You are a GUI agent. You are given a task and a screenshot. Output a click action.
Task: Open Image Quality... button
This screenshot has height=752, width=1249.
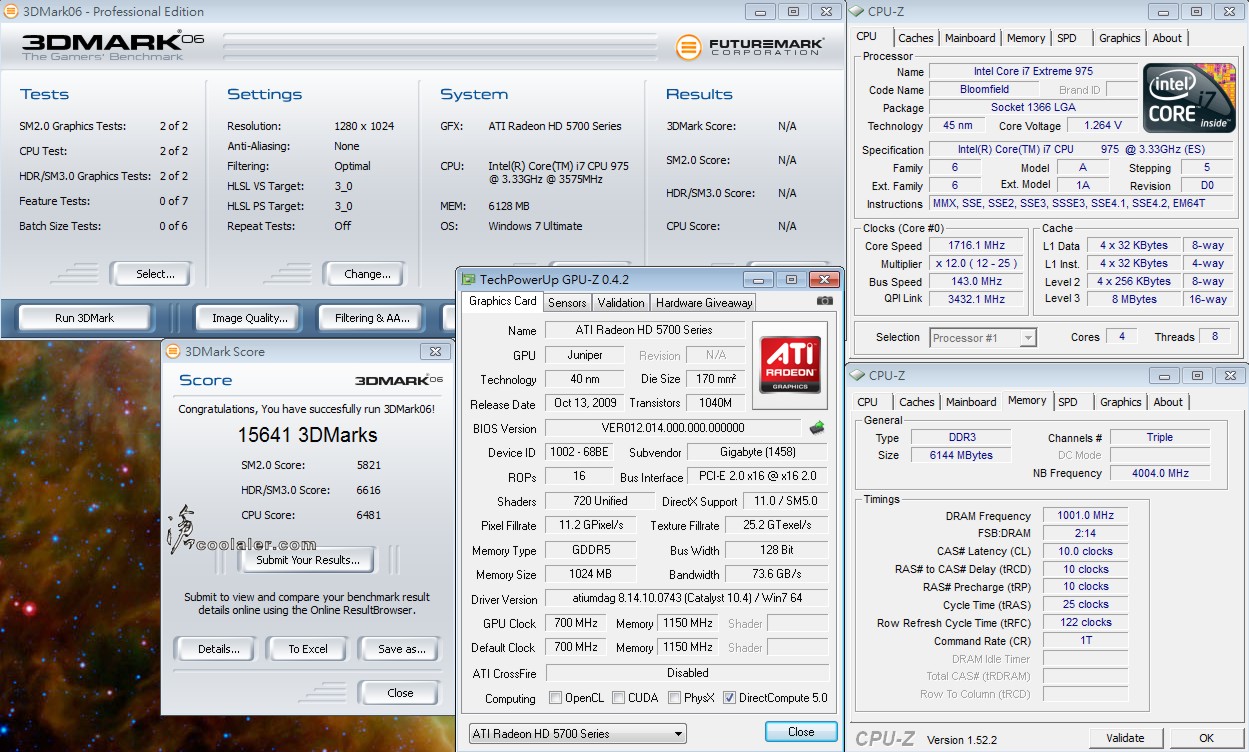coord(249,318)
